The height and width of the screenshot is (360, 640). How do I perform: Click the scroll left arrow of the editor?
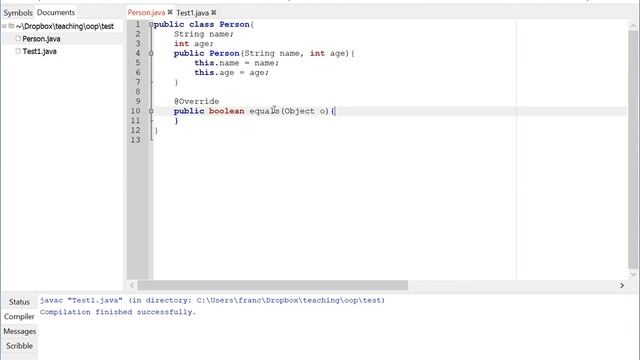click(132, 285)
